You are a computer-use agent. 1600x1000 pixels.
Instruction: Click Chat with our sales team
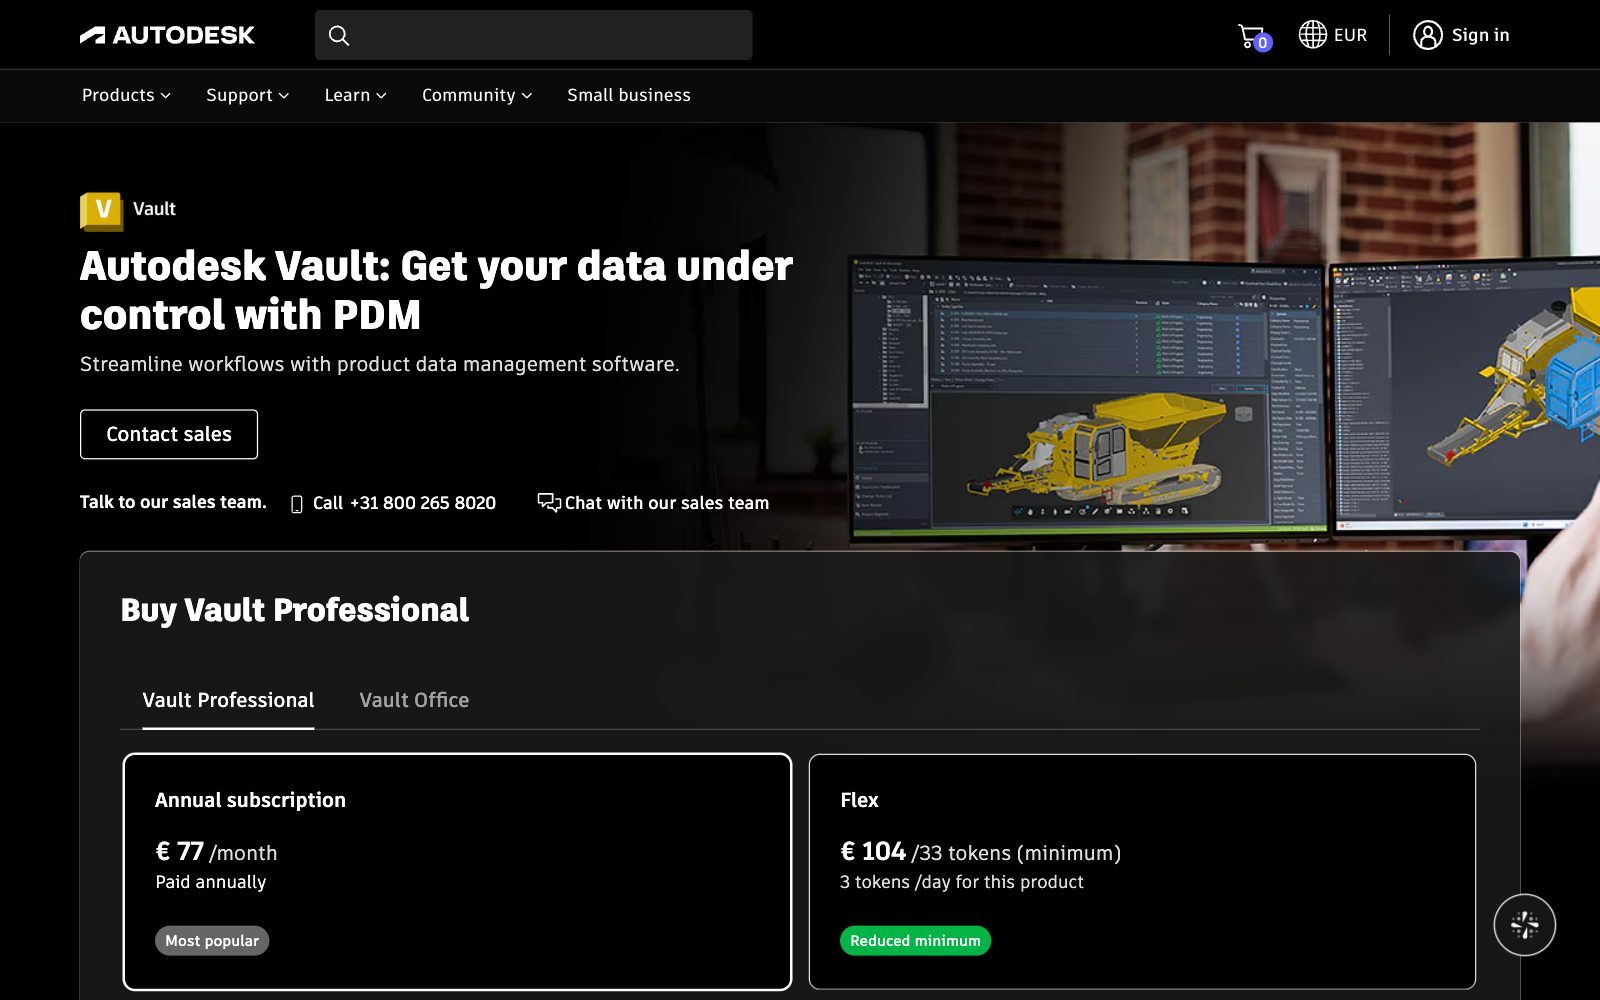point(667,503)
